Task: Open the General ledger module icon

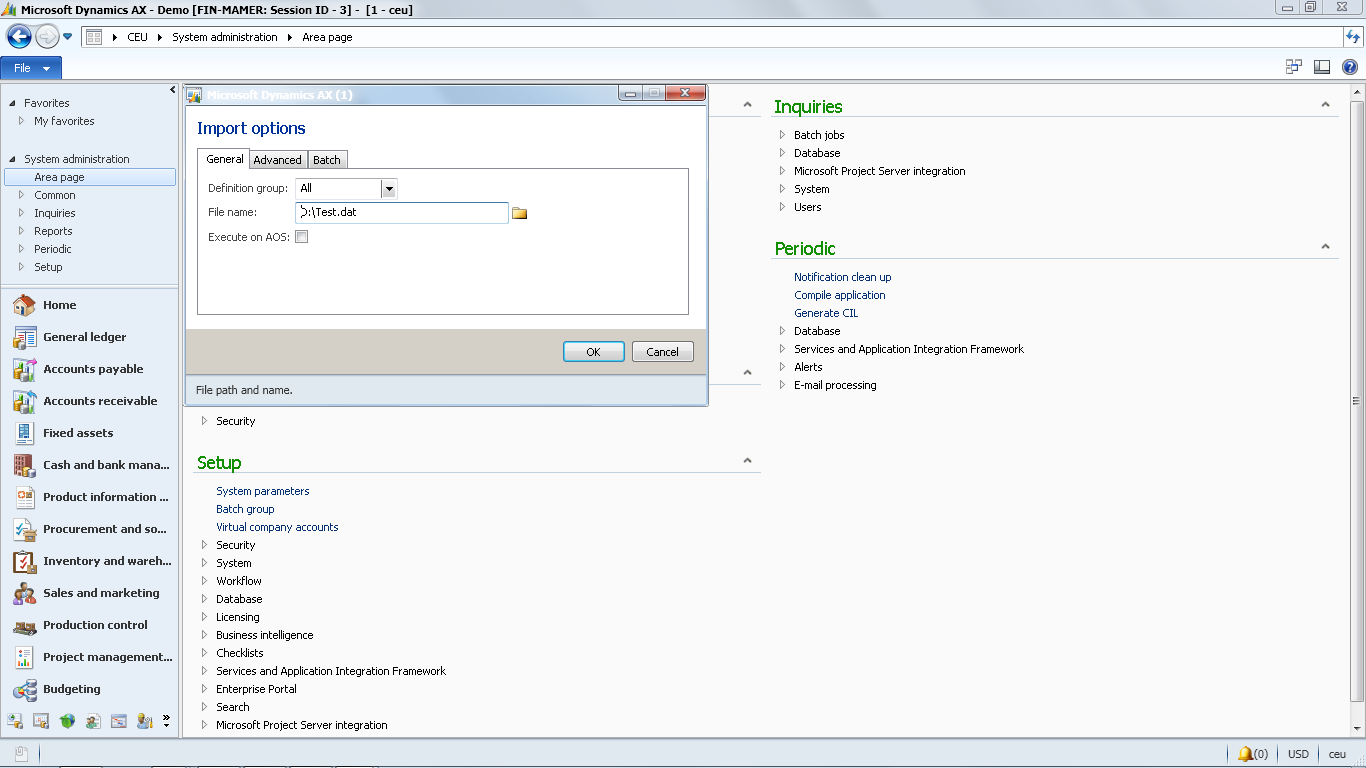Action: pyautogui.click(x=24, y=337)
